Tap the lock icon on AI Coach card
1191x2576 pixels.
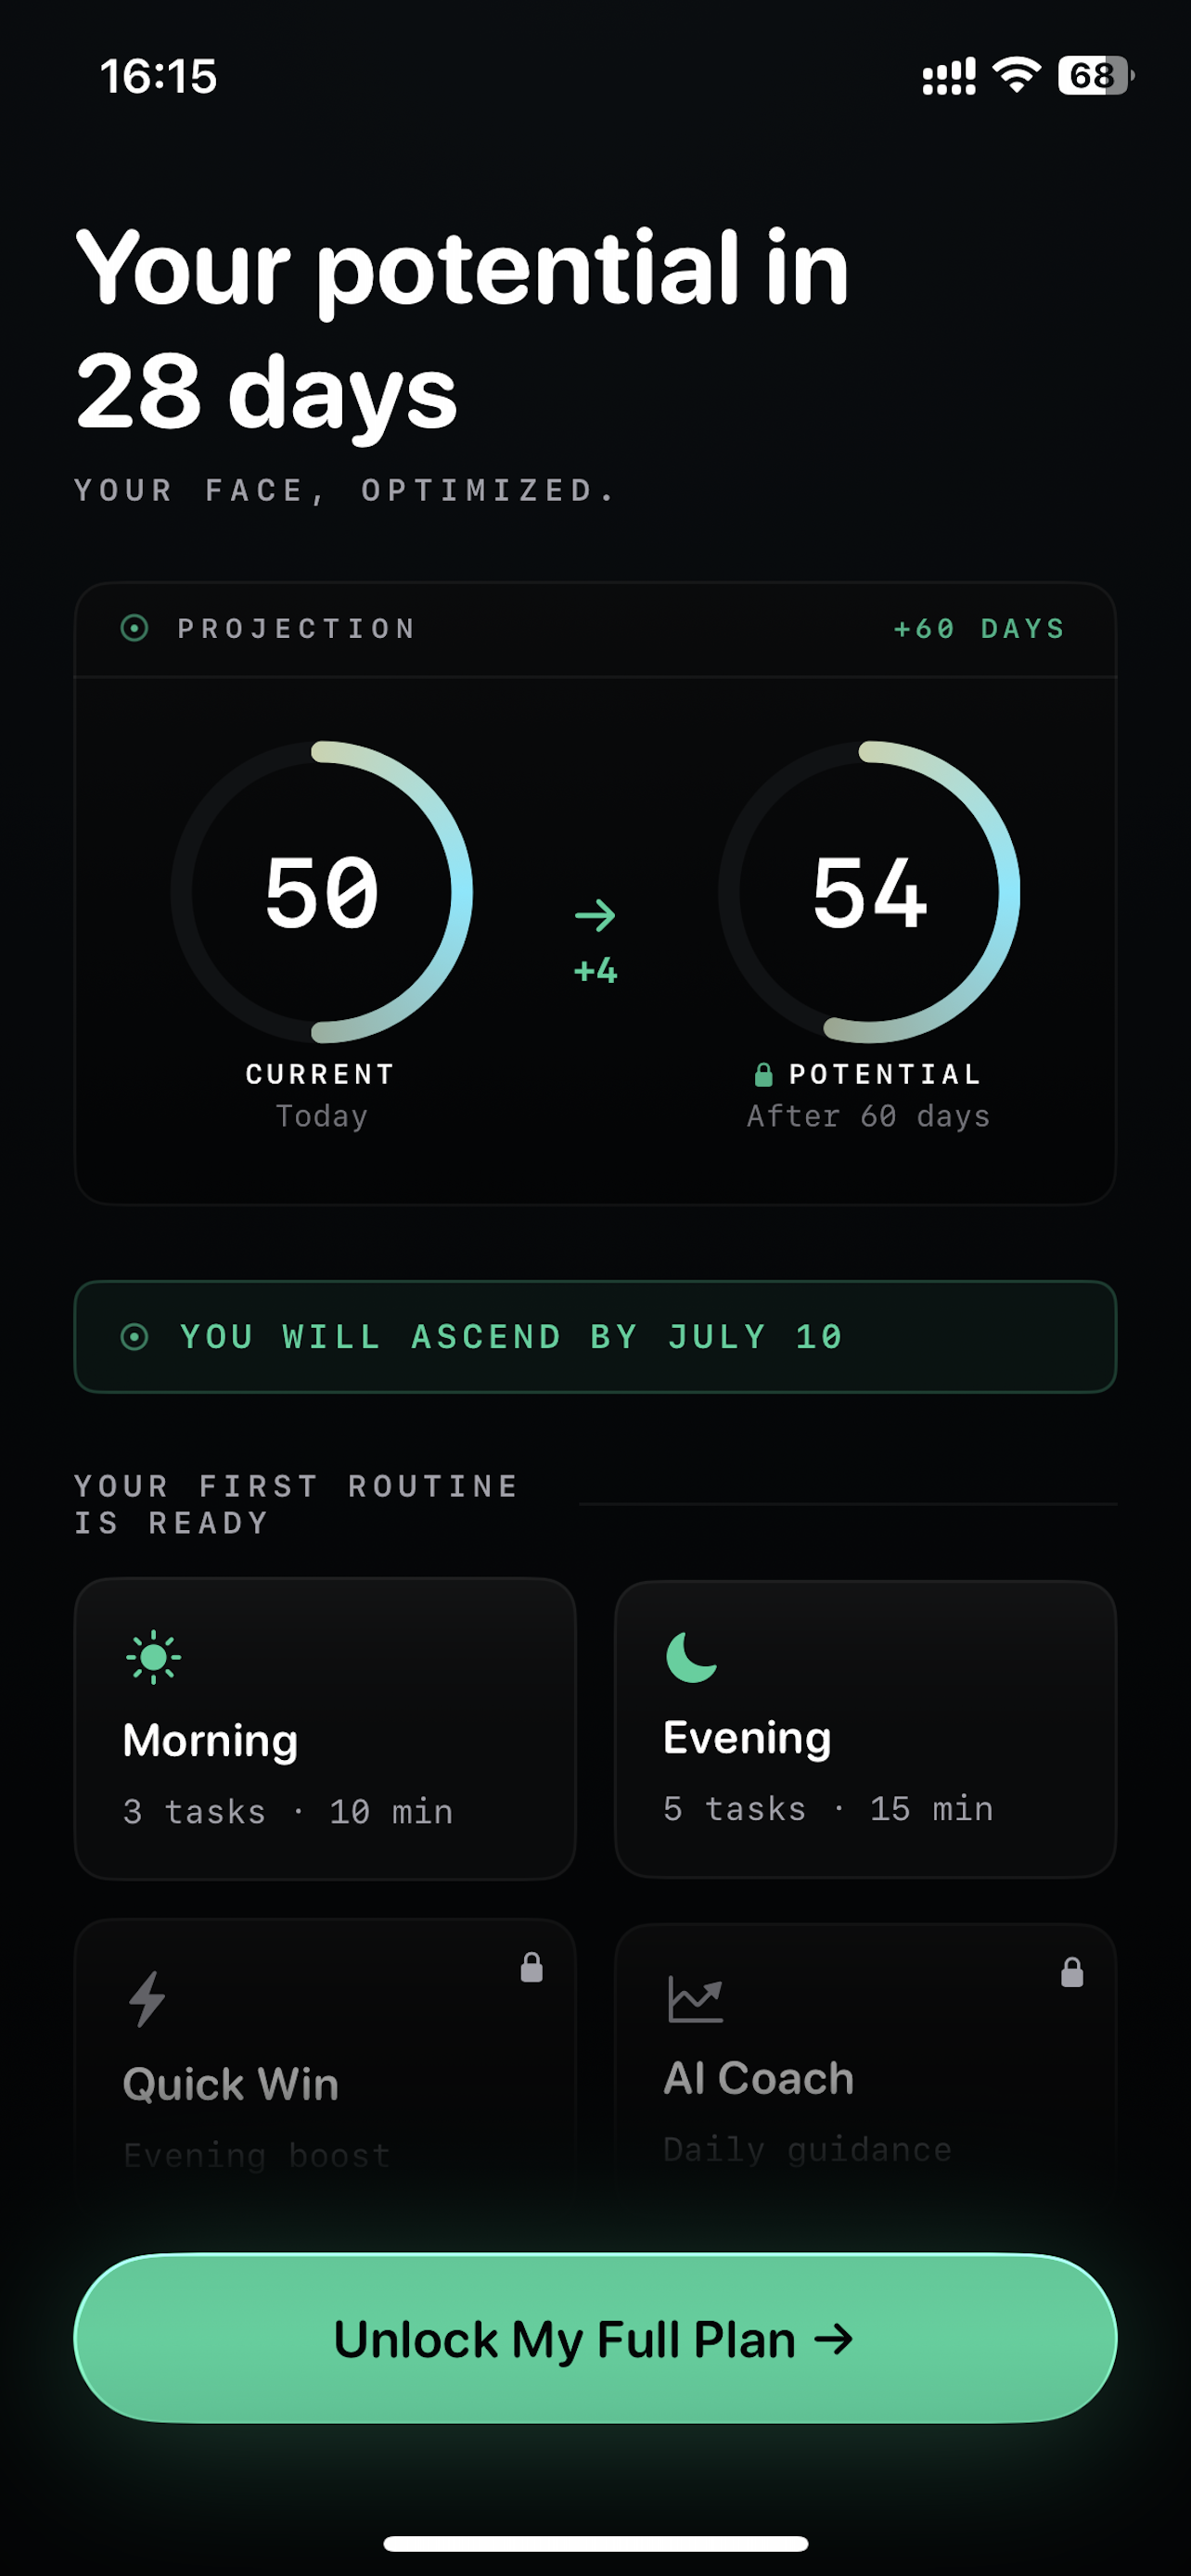tap(1072, 1972)
